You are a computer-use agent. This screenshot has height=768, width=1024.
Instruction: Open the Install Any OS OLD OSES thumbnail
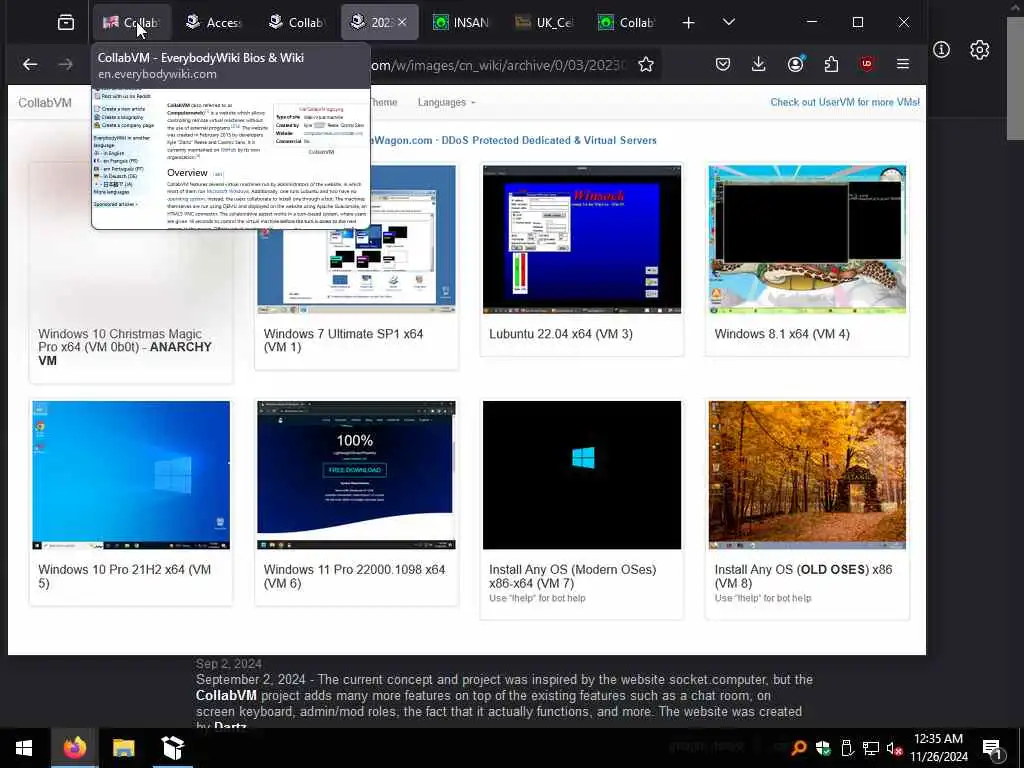[x=807, y=475]
